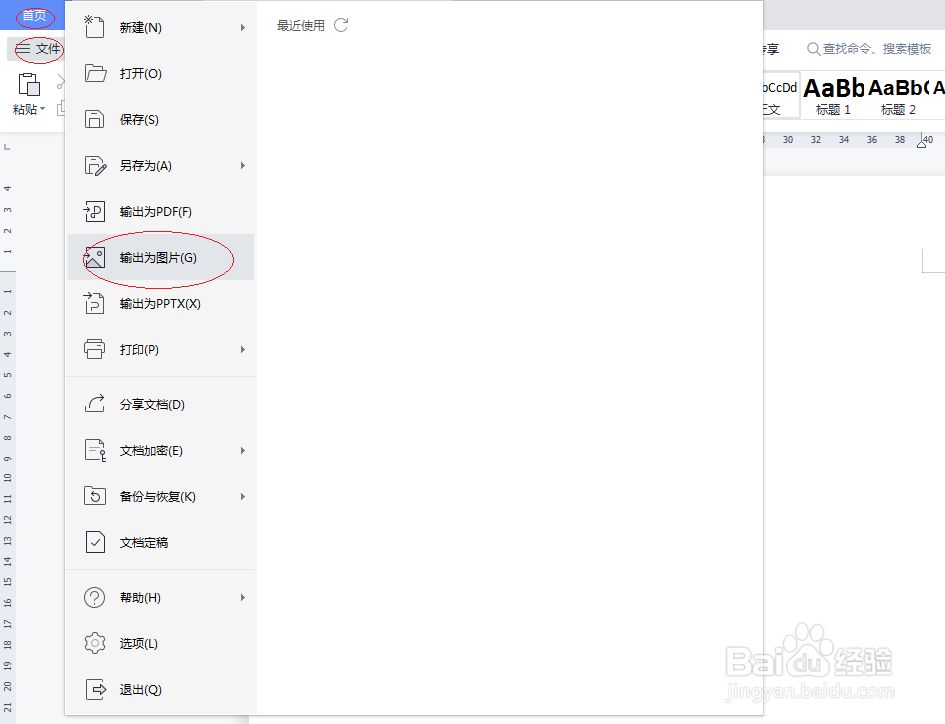Click the hamburger icon beside 文件
Image resolution: width=945 pixels, height=724 pixels.
(x=23, y=49)
